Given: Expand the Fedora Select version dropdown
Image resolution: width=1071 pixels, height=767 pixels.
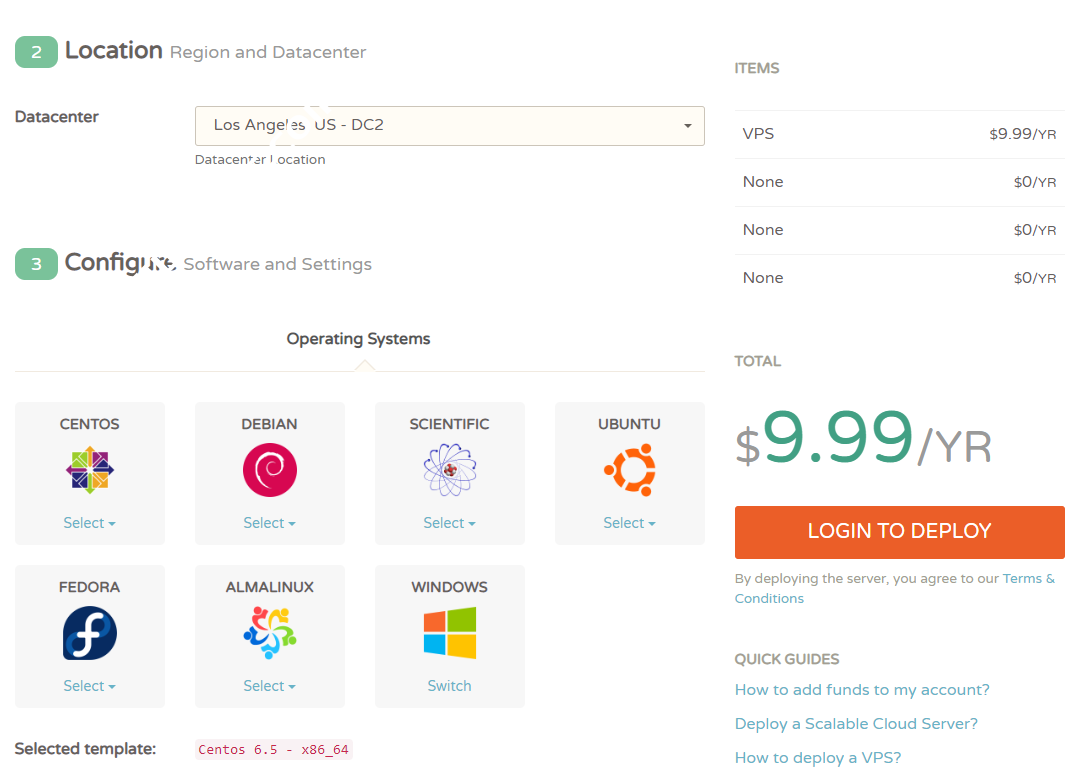Looking at the screenshot, I should (x=90, y=686).
